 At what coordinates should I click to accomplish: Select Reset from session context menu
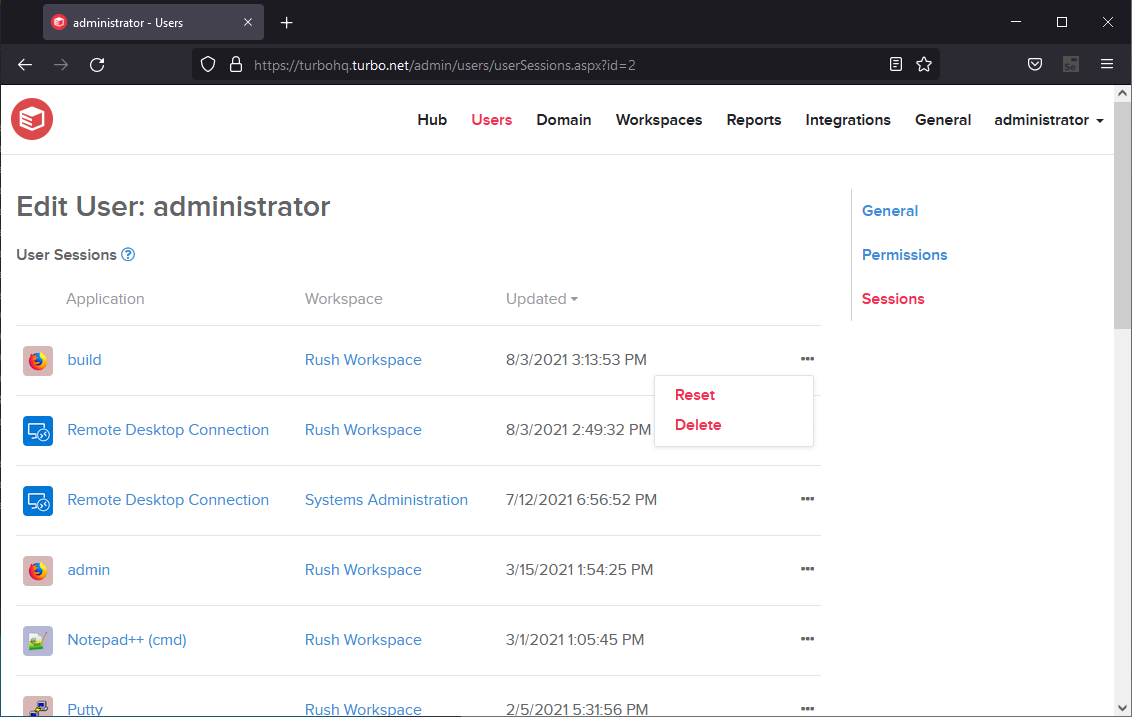point(695,395)
